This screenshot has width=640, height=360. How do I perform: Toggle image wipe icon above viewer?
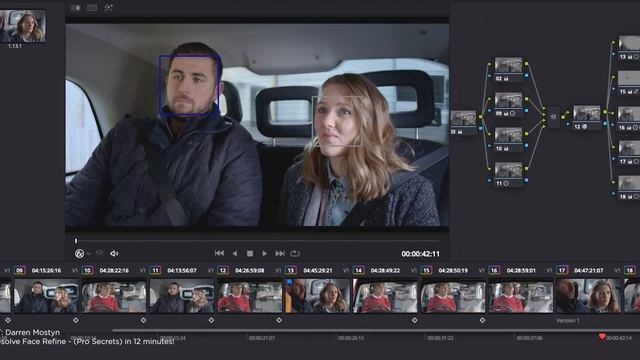[x=75, y=8]
